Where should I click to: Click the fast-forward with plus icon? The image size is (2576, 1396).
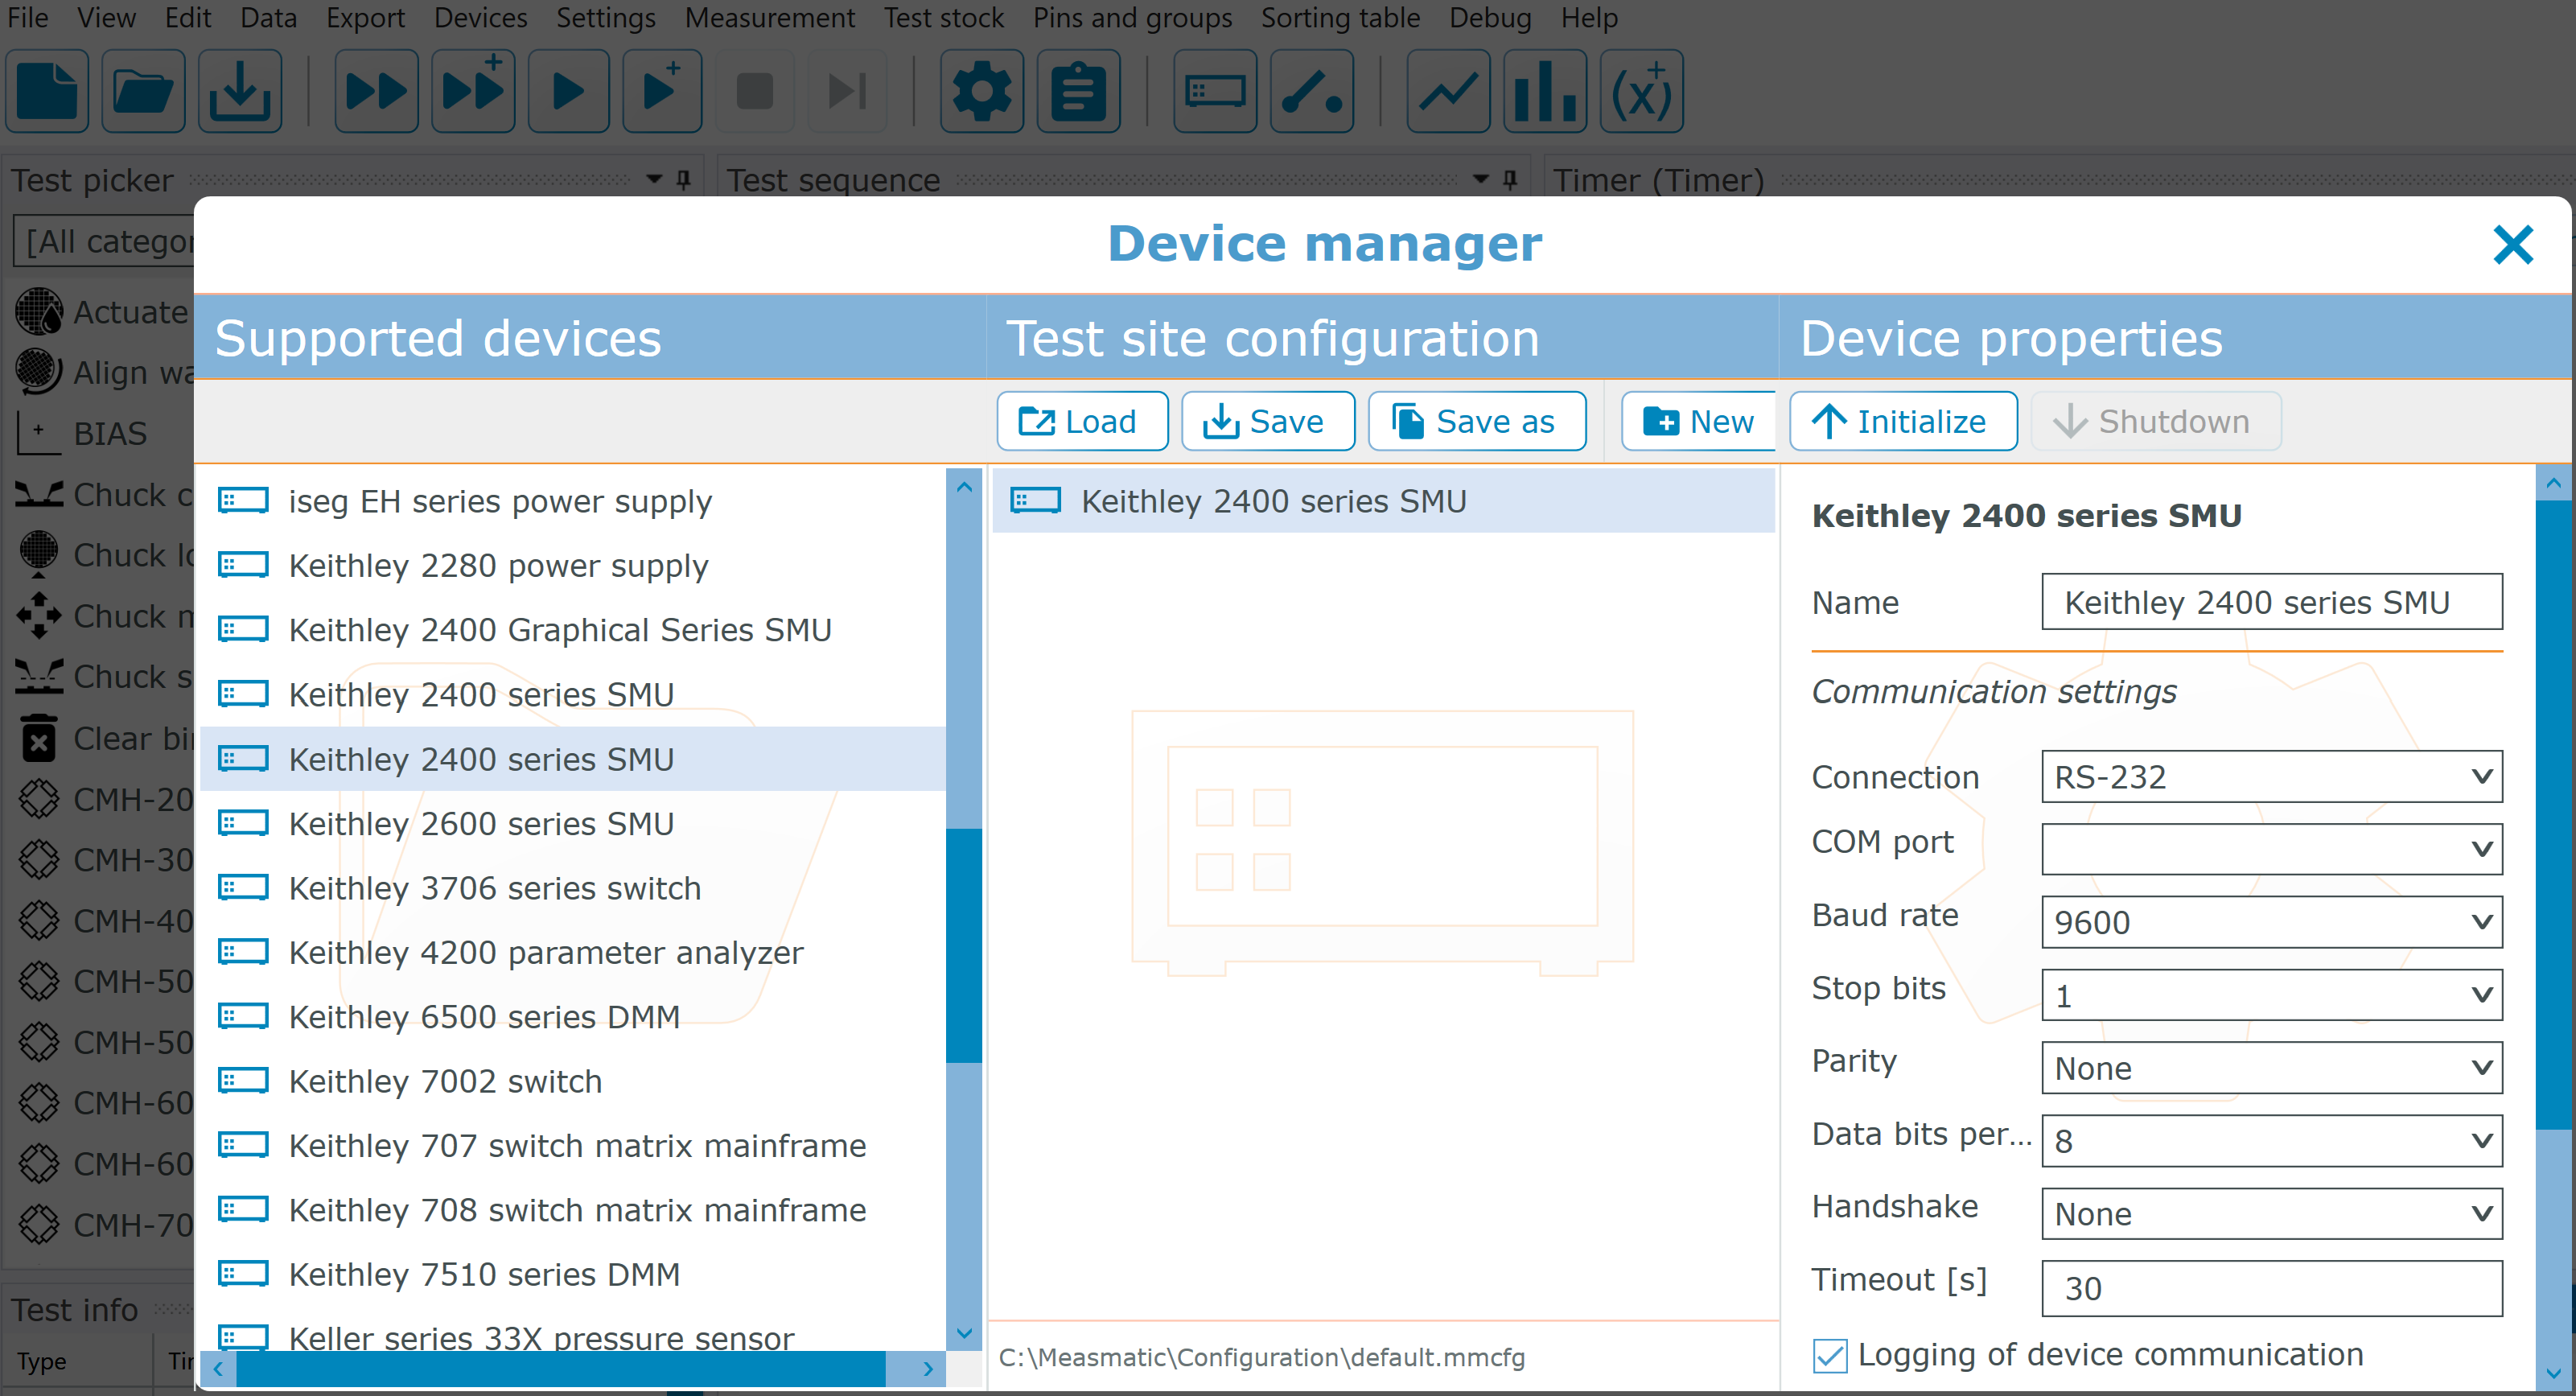tap(473, 91)
